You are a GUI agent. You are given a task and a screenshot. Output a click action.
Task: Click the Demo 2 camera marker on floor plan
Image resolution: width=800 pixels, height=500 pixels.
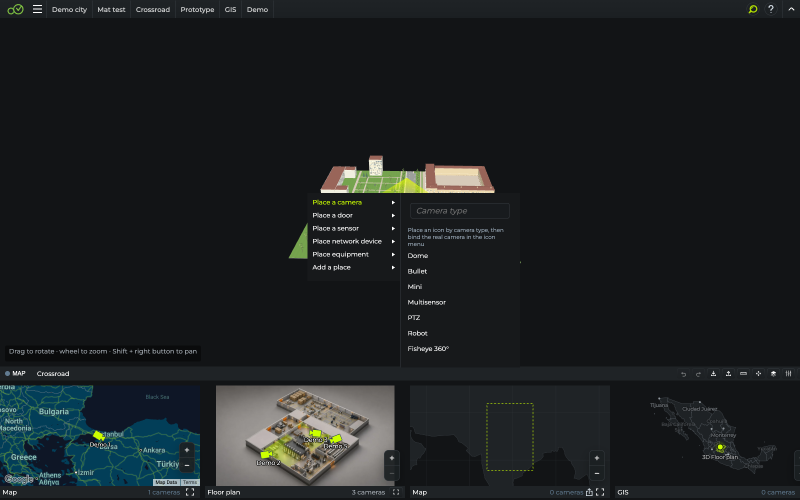pyautogui.click(x=265, y=454)
